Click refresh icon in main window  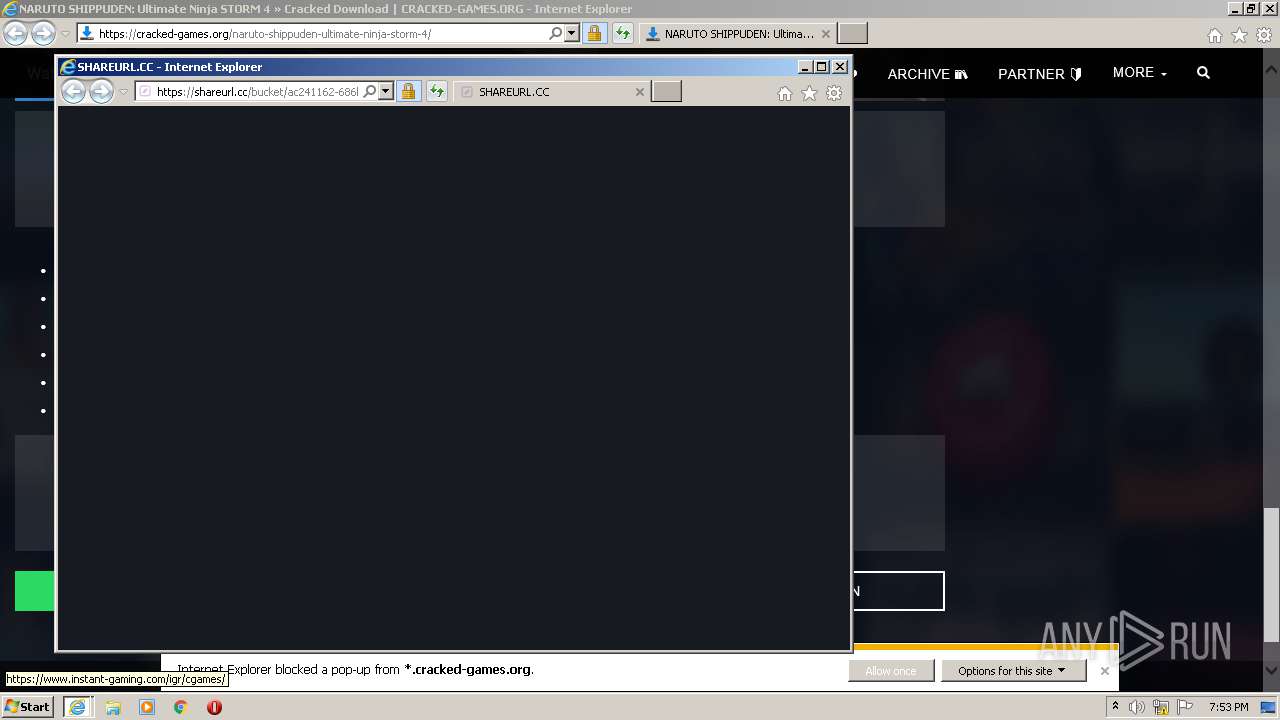(623, 33)
